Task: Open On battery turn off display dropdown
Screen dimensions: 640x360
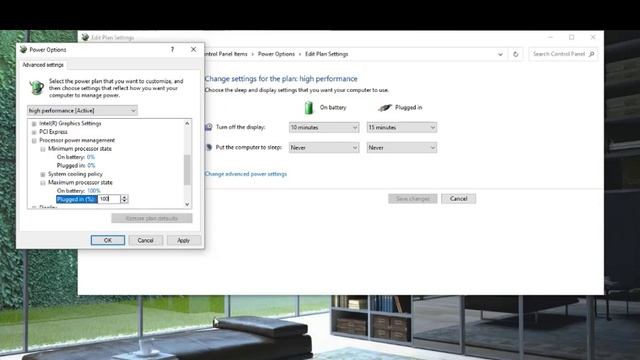Action: (x=324, y=127)
